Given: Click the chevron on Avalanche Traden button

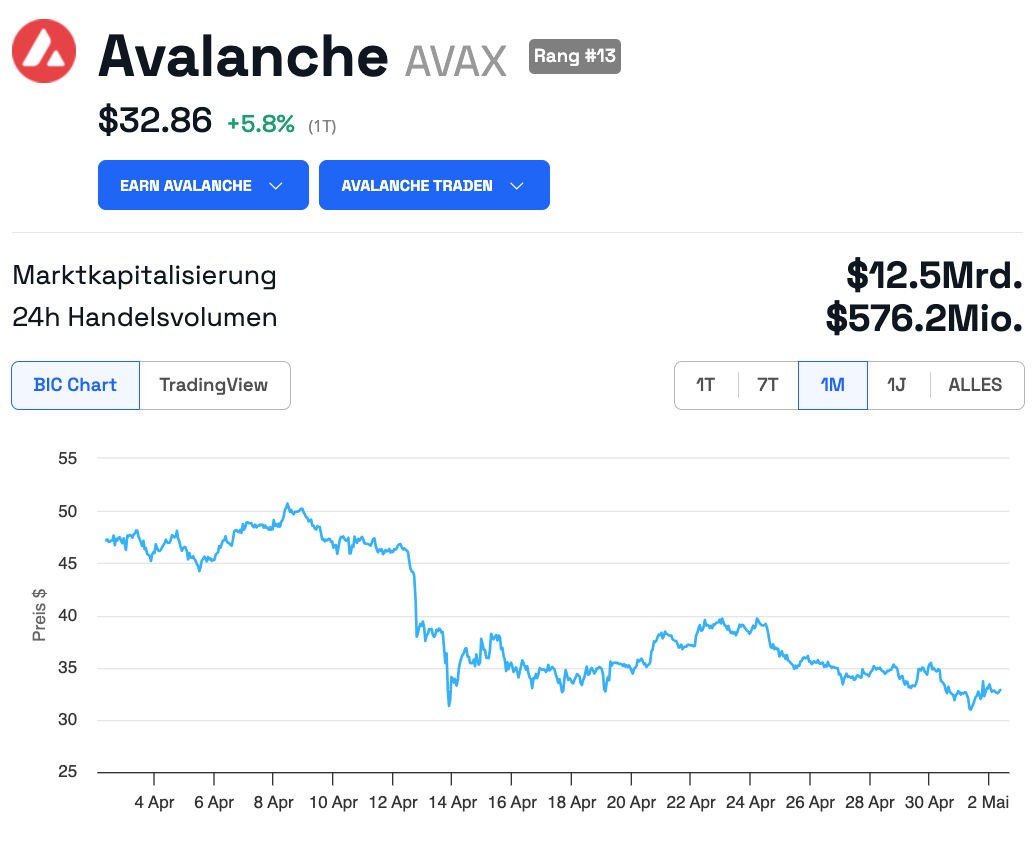Looking at the screenshot, I should [517, 186].
